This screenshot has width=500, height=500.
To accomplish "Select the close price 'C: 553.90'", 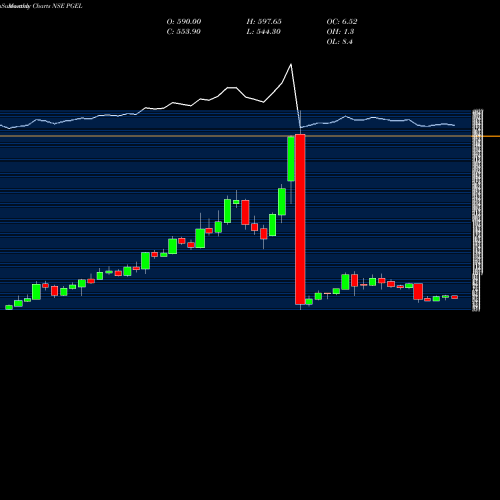I will [183, 31].
